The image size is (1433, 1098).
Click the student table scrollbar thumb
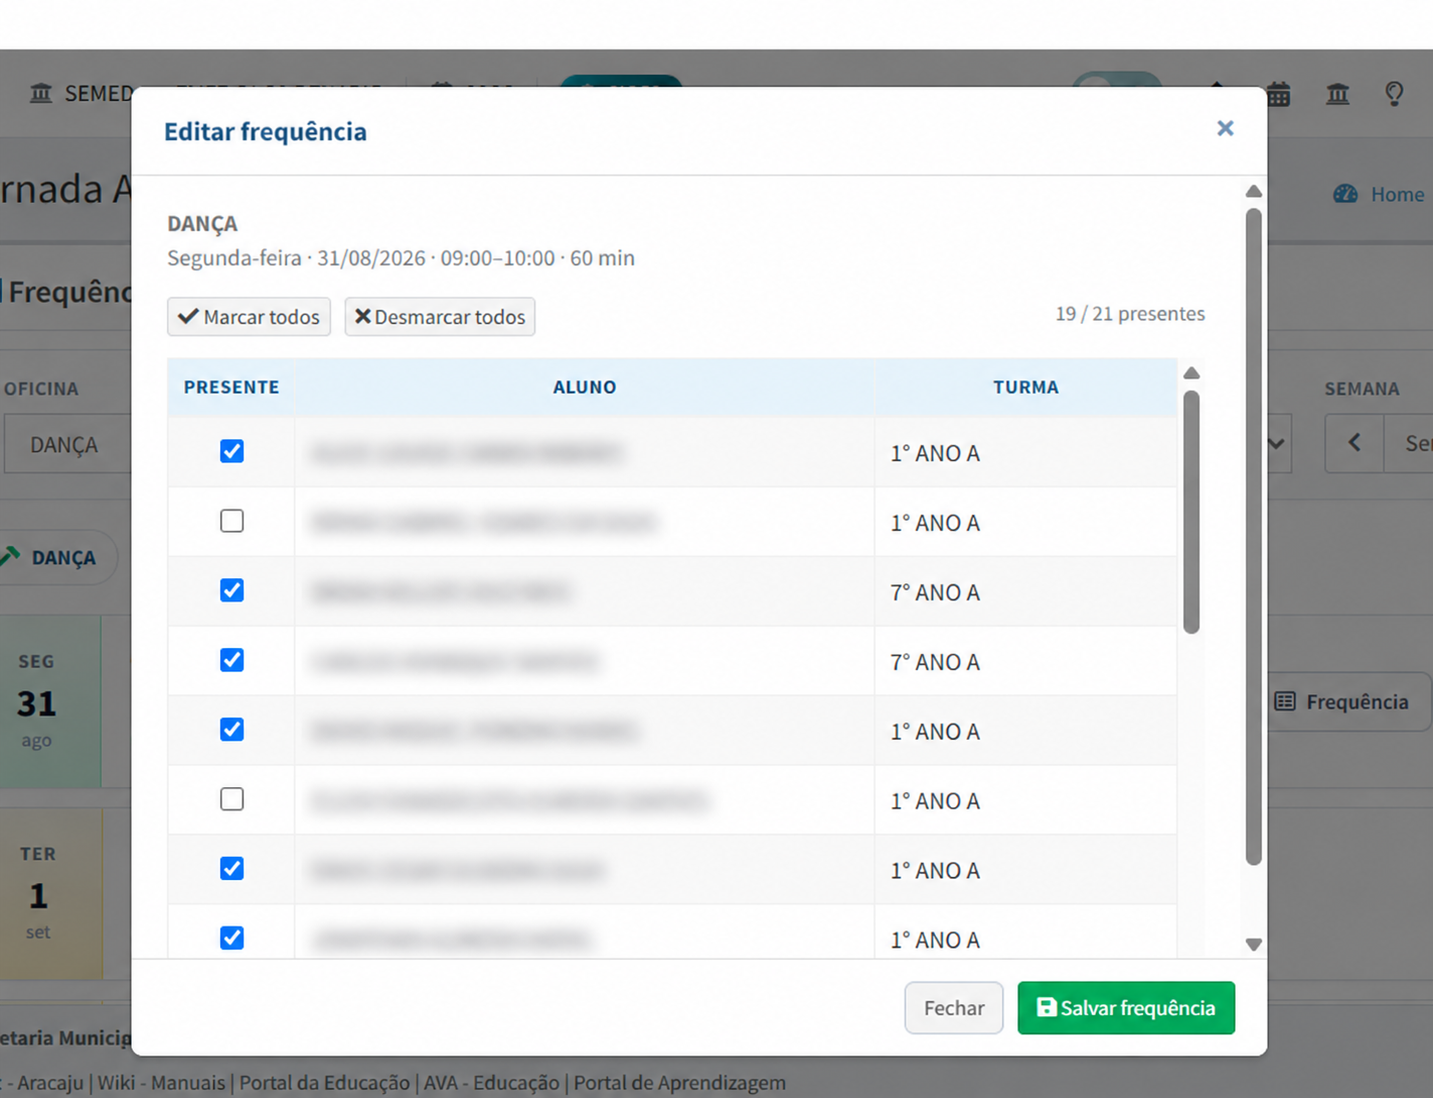coord(1191,512)
